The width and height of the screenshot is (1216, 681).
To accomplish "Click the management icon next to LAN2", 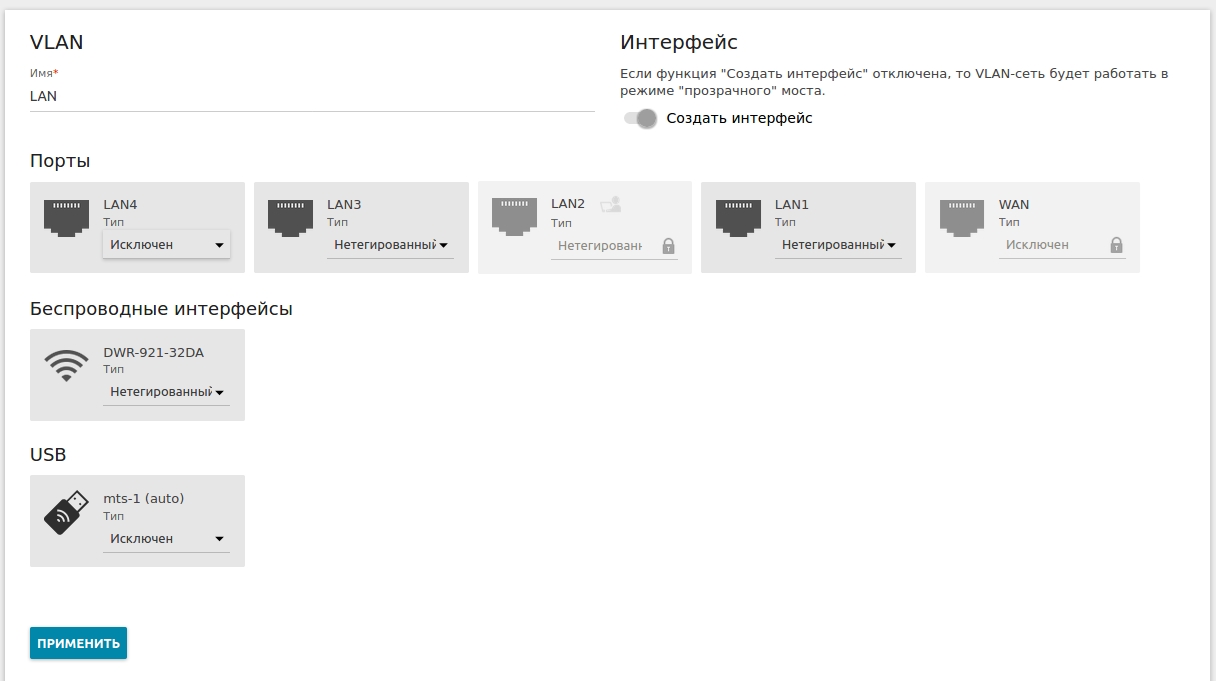I will 610,205.
